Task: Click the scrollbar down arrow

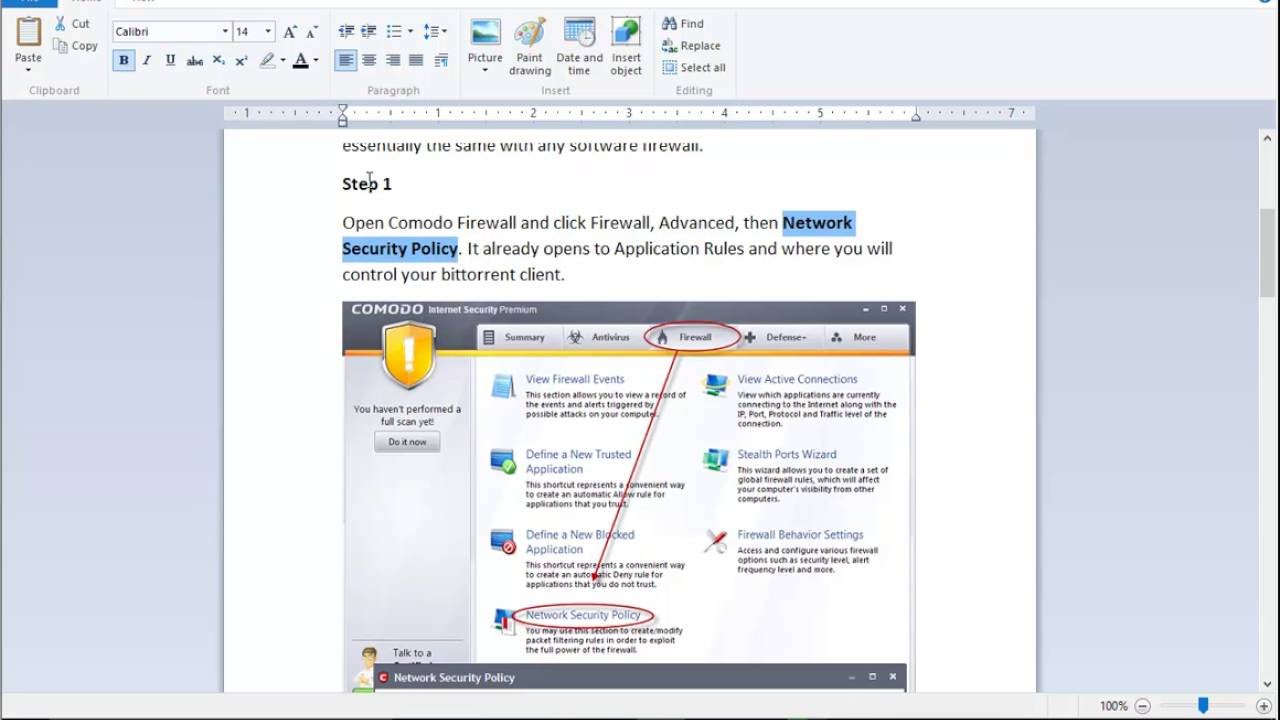Action: 1268,683
